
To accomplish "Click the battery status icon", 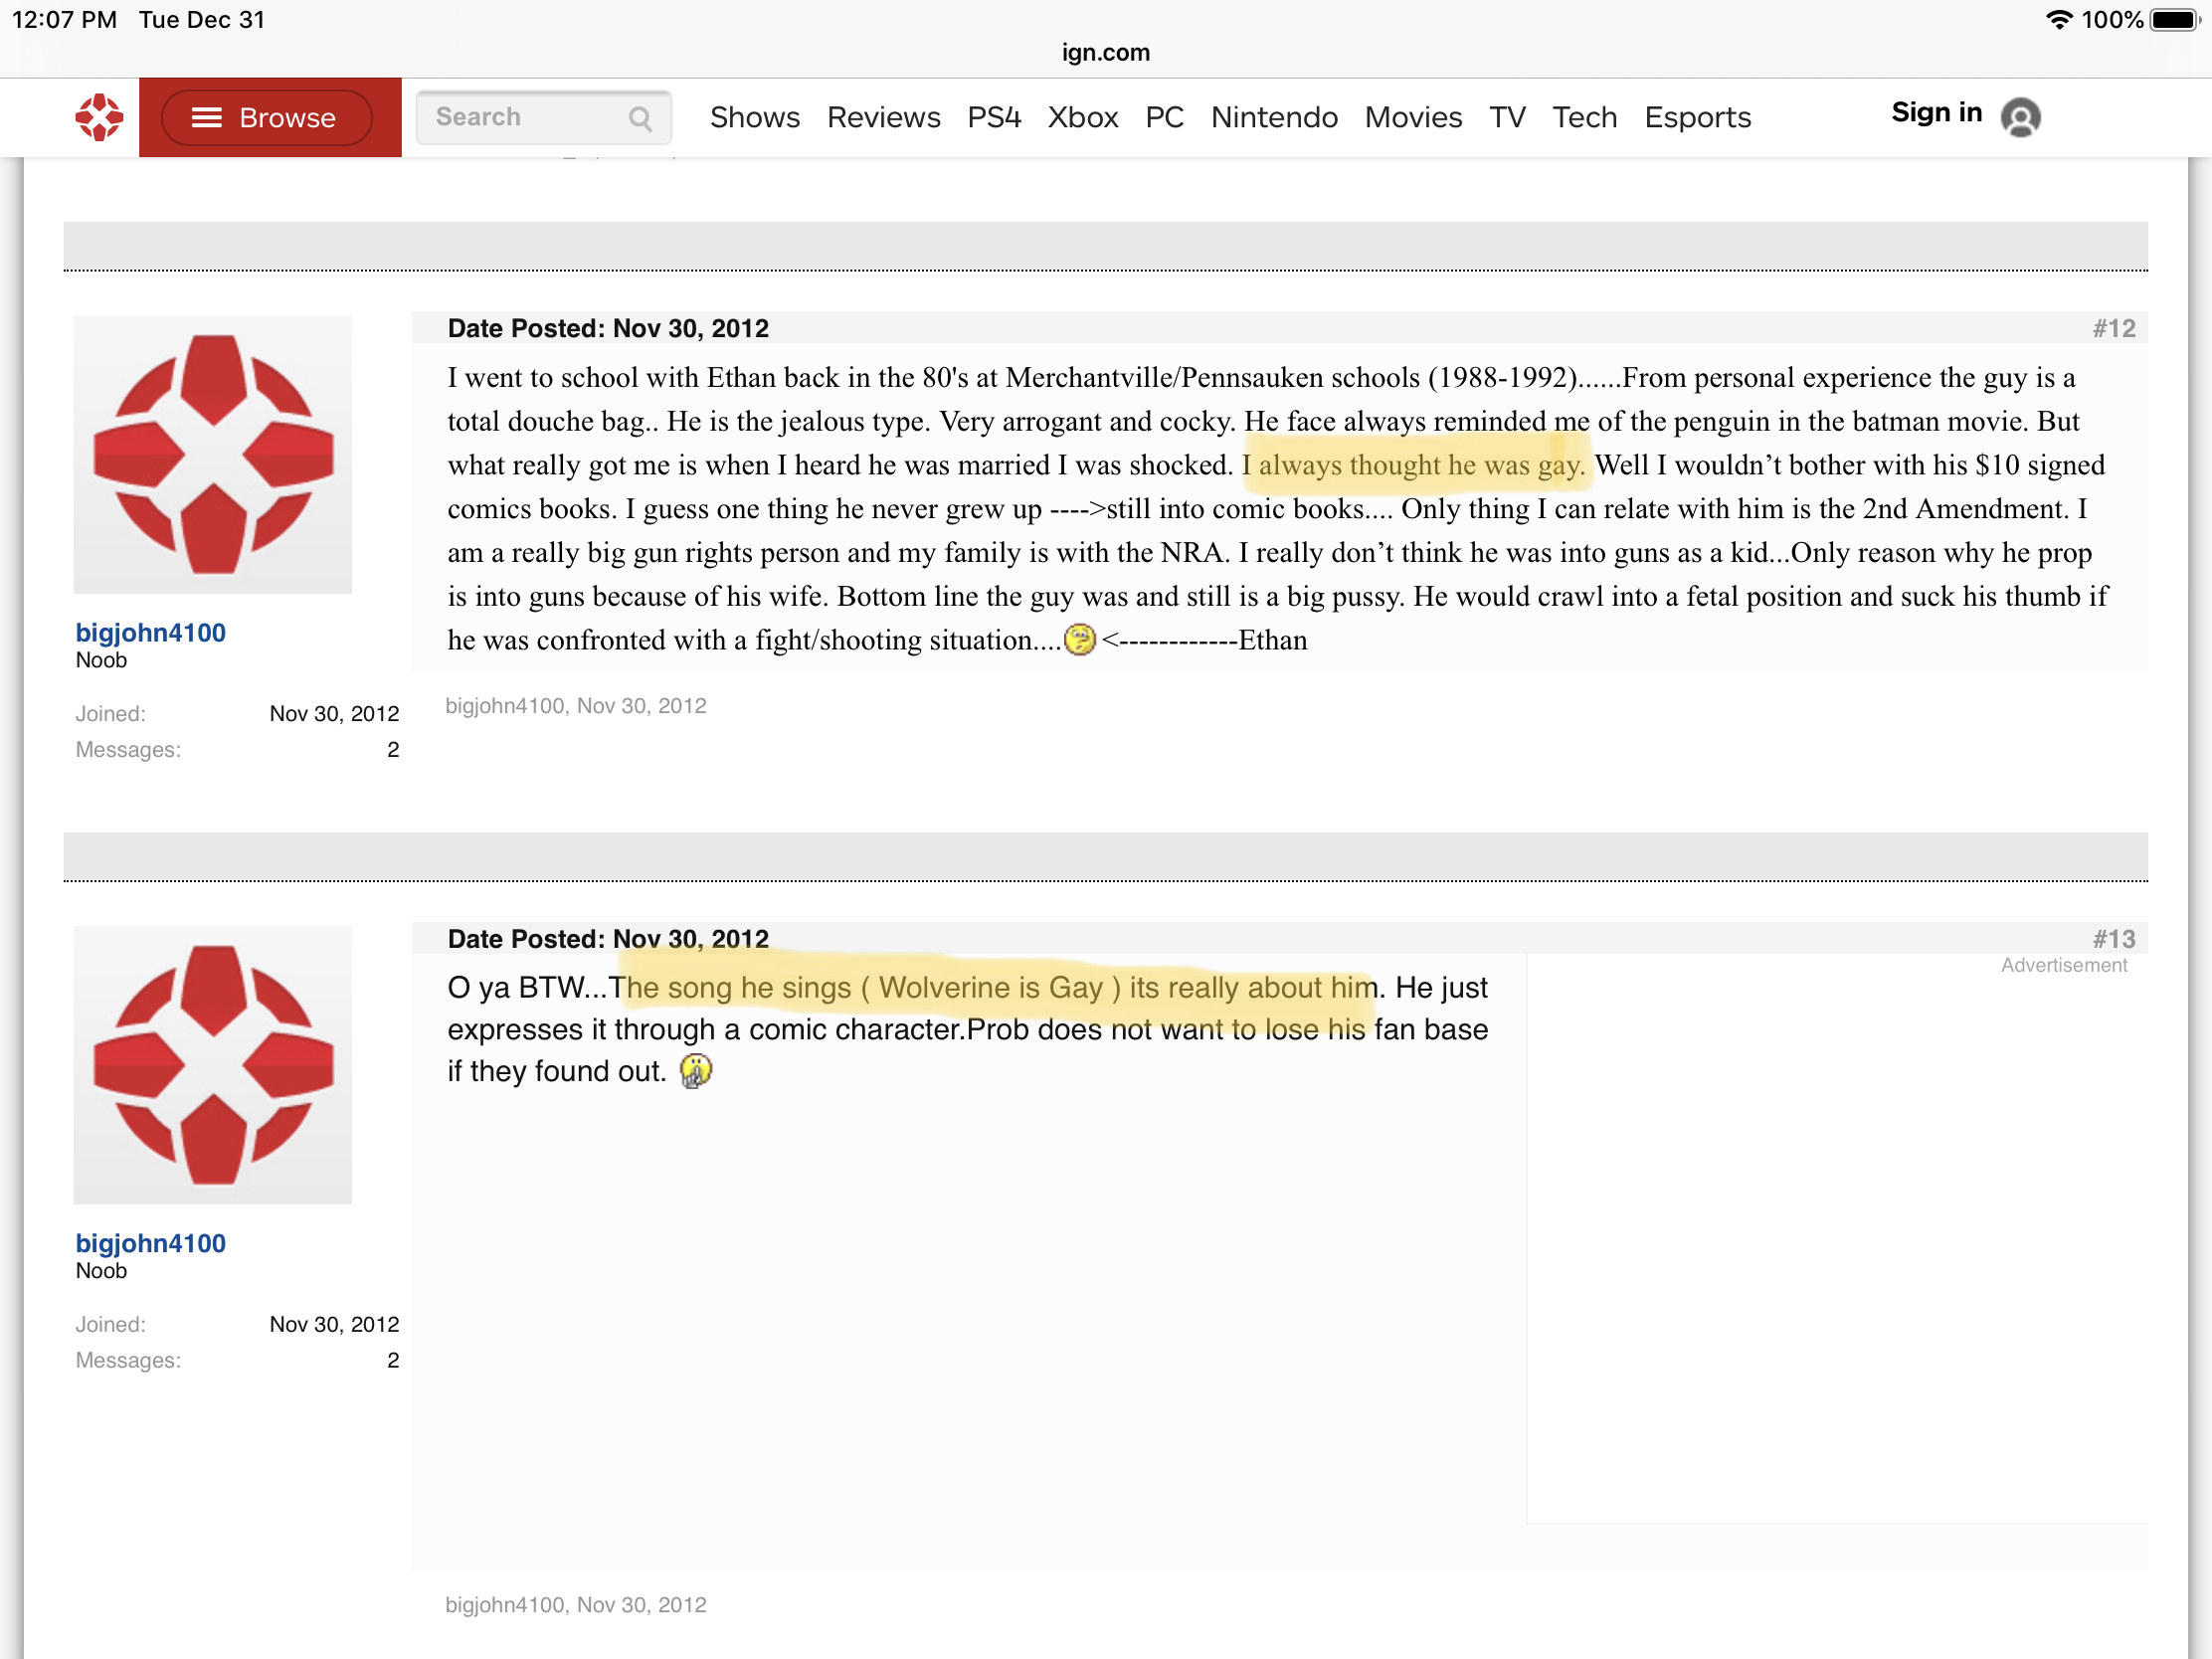I will [x=2175, y=20].
